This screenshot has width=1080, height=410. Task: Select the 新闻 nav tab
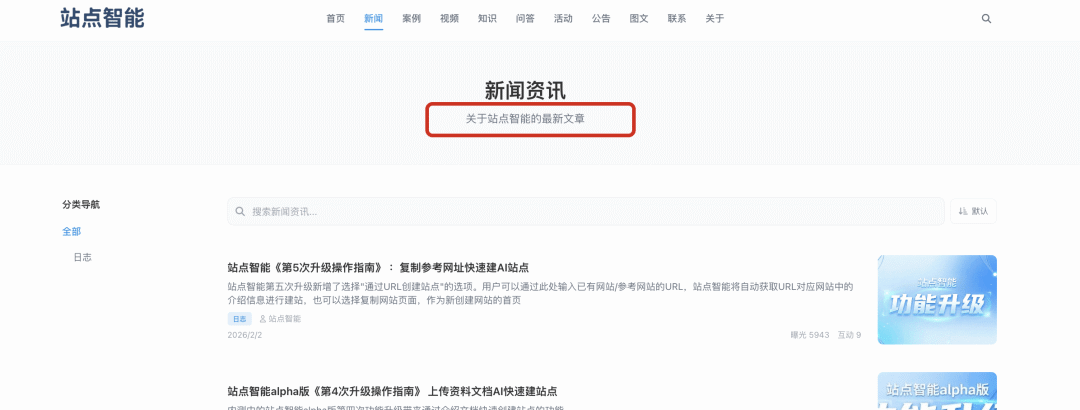pyautogui.click(x=373, y=19)
